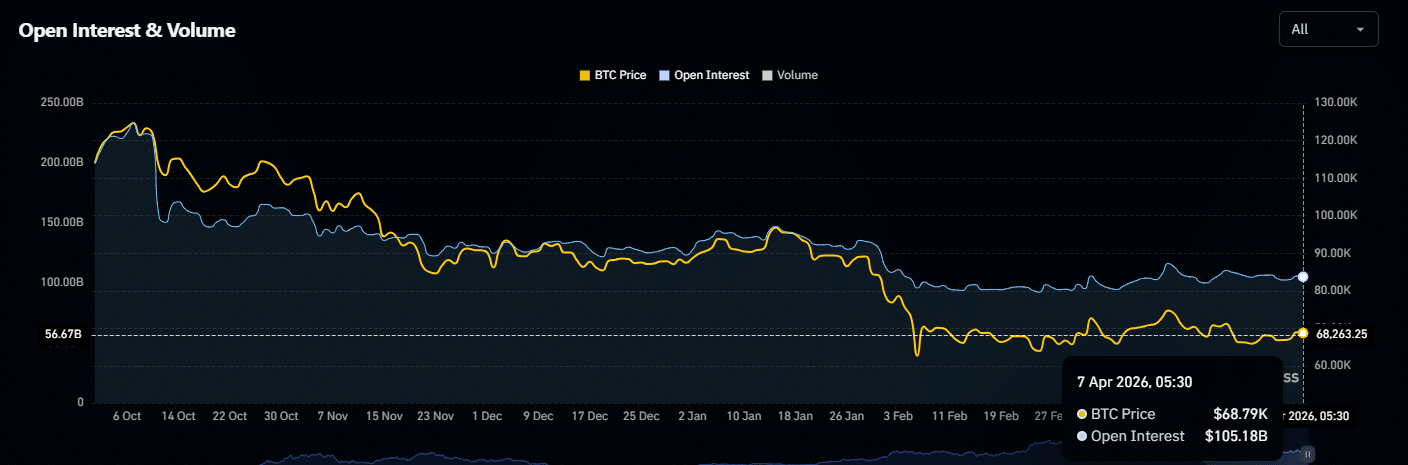Click the 18 Jan date axis label
The height and width of the screenshot is (465, 1408).
tap(796, 416)
